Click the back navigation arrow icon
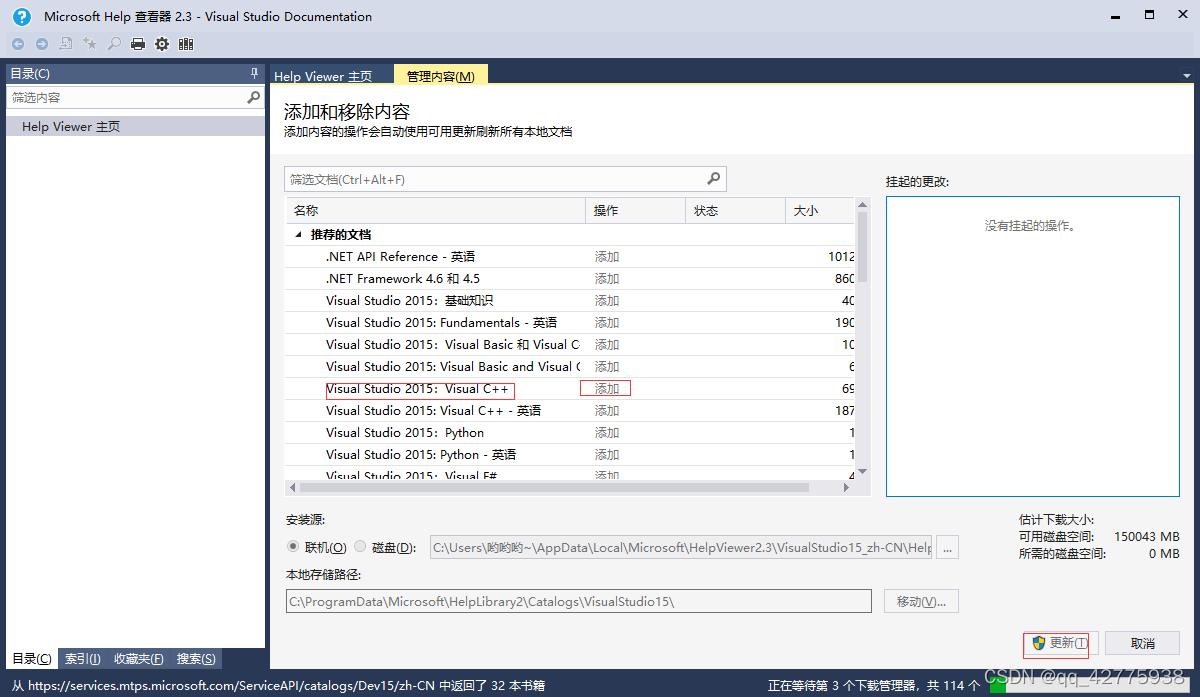 coord(17,44)
